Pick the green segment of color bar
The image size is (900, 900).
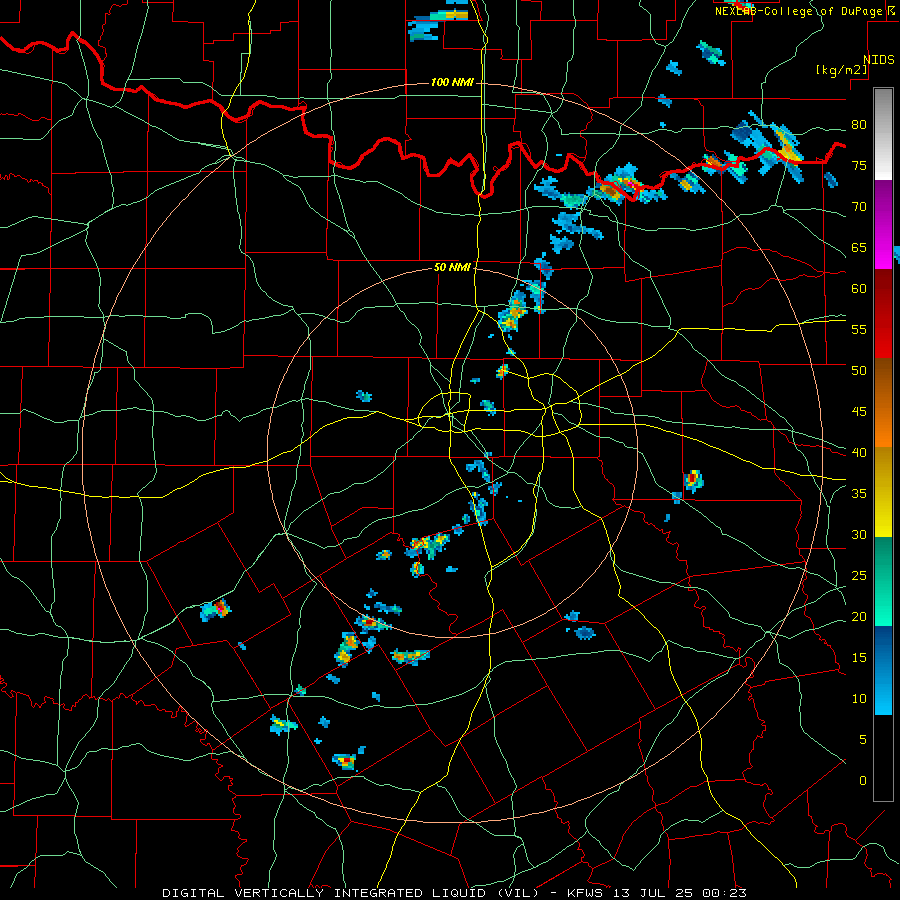tap(883, 581)
